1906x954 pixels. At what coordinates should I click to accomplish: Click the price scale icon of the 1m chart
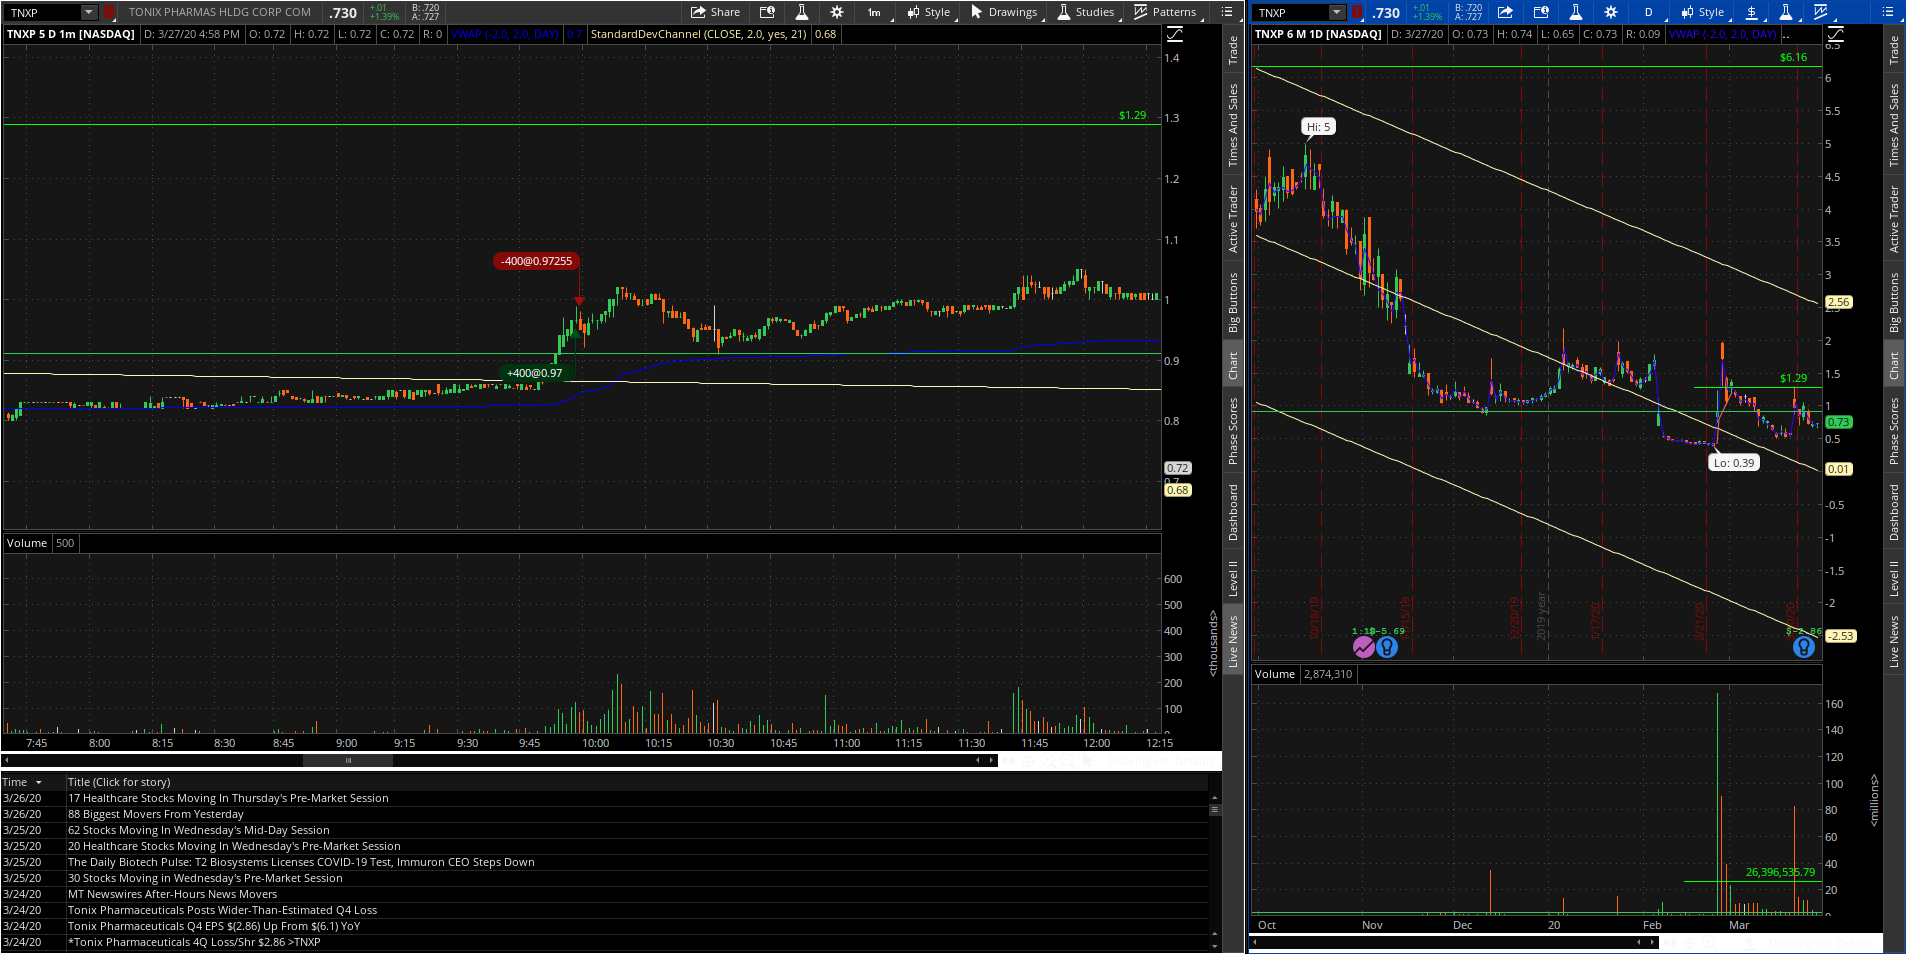pyautogui.click(x=1175, y=34)
